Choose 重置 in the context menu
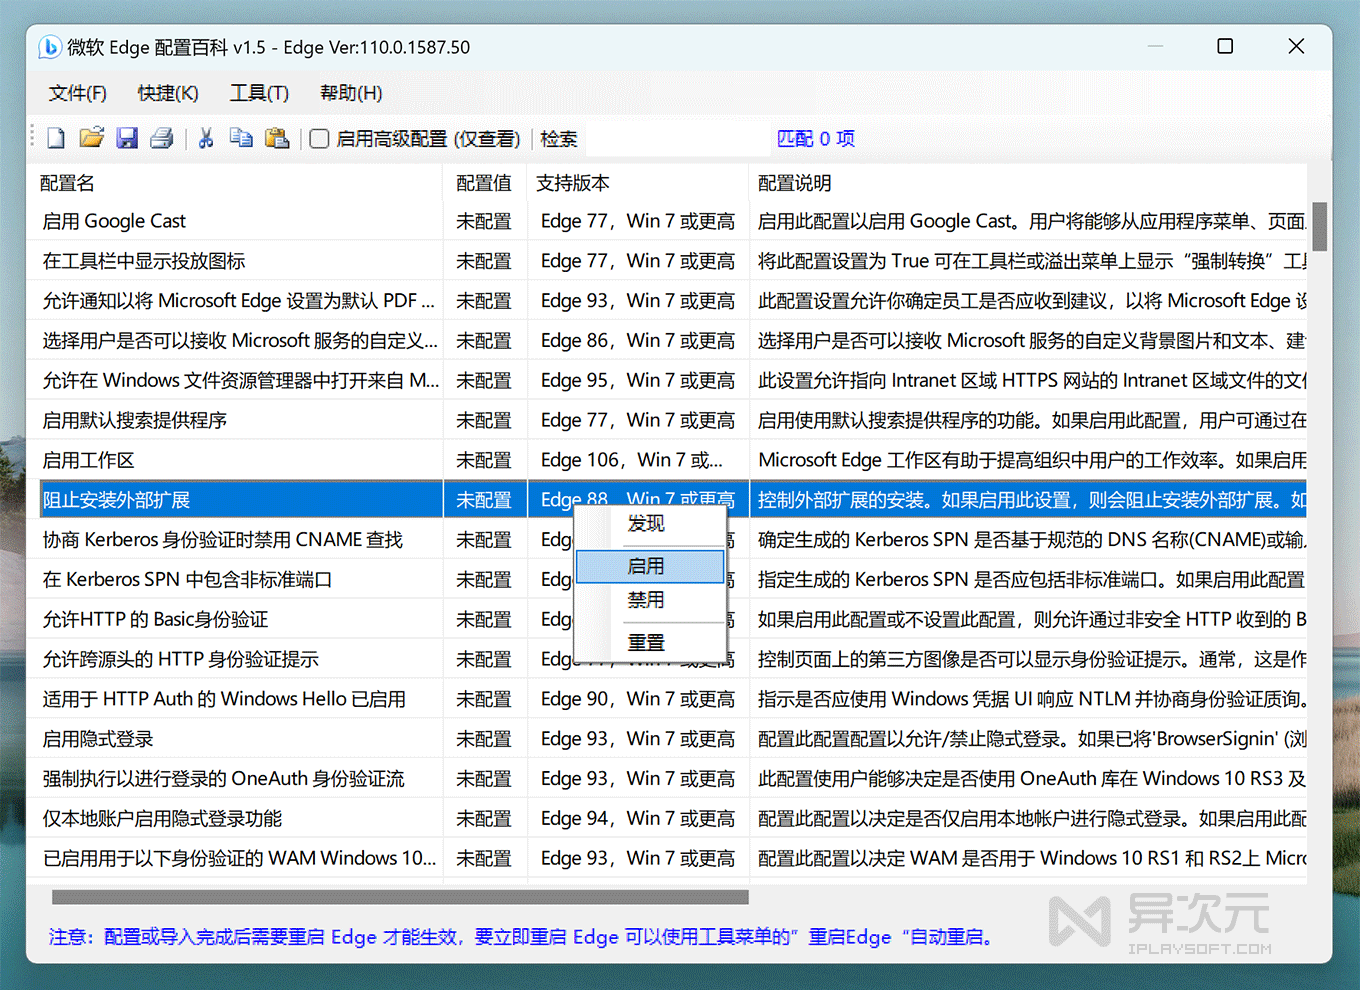Image resolution: width=1360 pixels, height=990 pixels. pyautogui.click(x=650, y=643)
